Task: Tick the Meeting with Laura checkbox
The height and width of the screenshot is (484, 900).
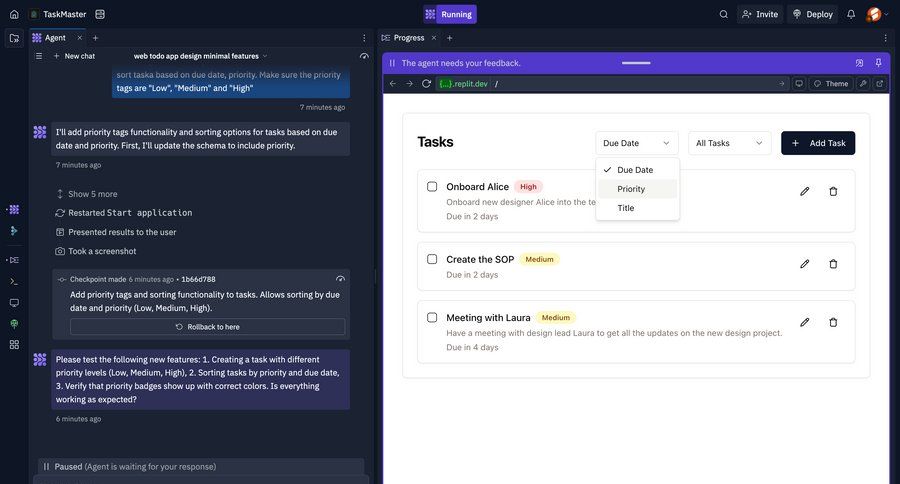Action: [x=432, y=317]
